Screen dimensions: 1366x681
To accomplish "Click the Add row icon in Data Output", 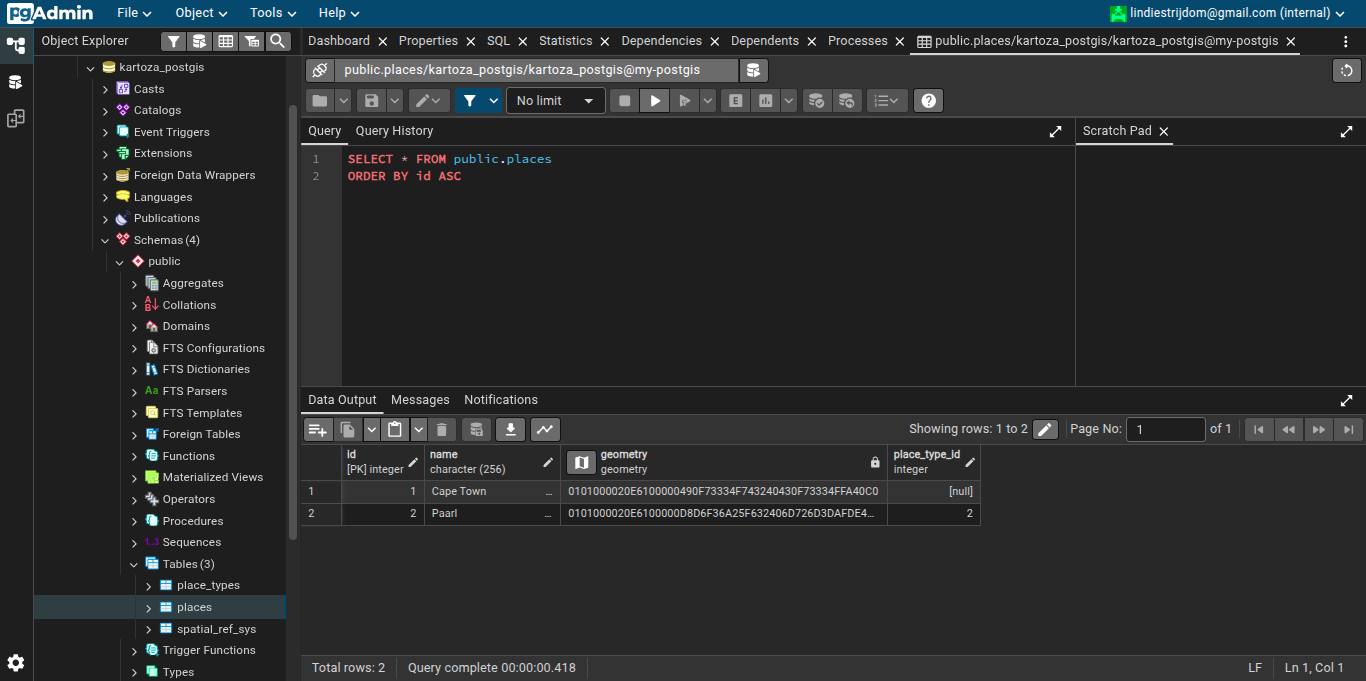I will click(318, 430).
